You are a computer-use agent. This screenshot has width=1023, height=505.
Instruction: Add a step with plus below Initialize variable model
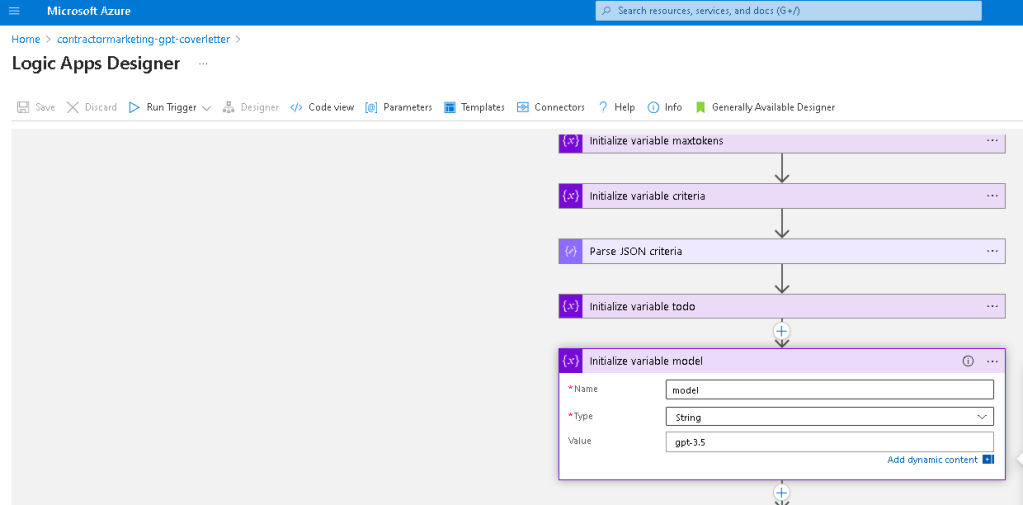coord(782,492)
